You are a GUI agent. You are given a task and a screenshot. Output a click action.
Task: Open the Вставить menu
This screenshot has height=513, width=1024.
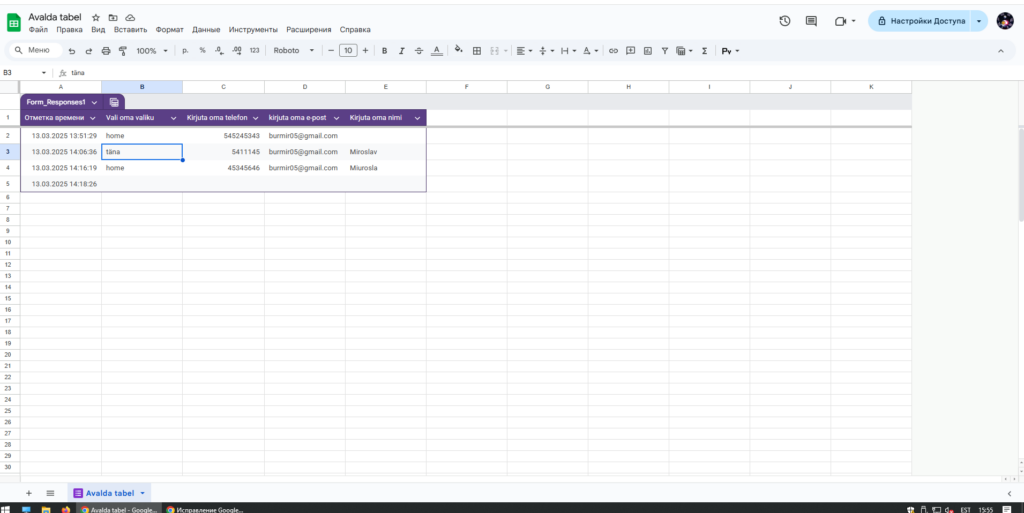click(130, 30)
